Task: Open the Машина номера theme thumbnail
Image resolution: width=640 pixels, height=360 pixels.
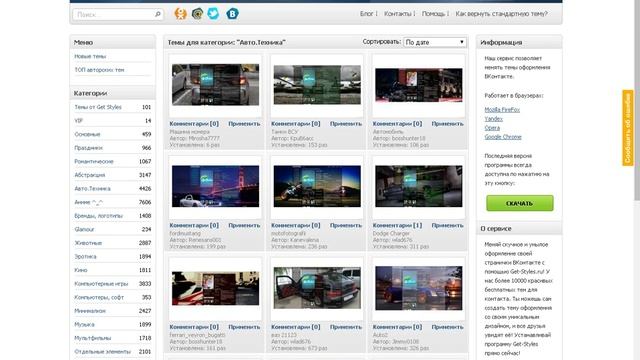Action: (215, 84)
